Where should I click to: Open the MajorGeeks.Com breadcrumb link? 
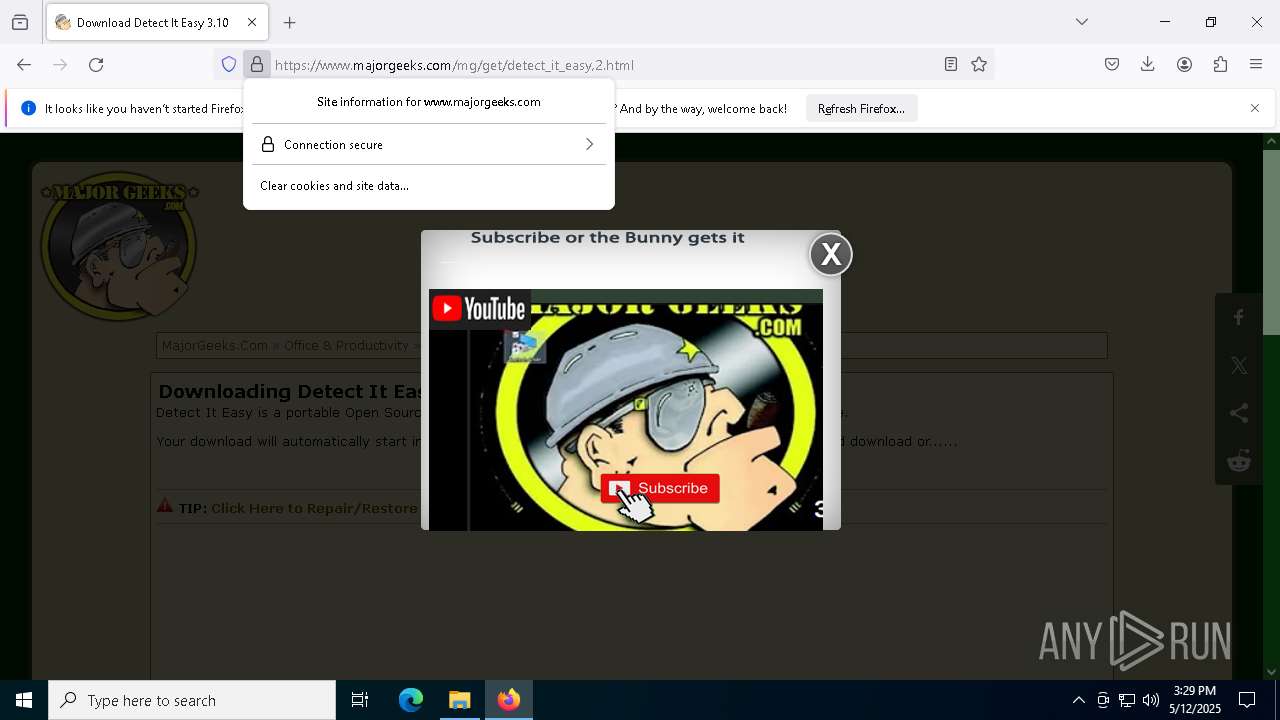(215, 345)
